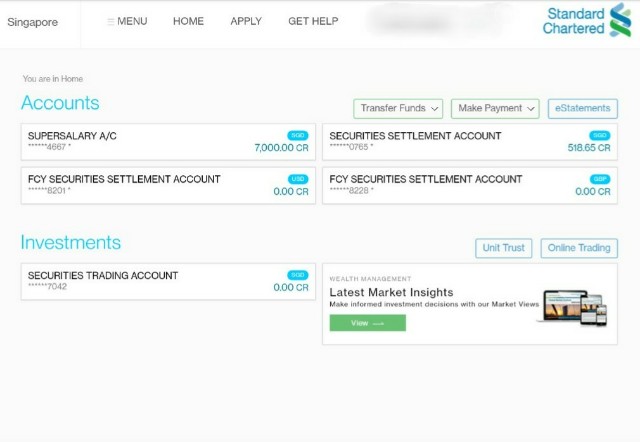Click the SGD badge on Securities Trading Account
This screenshot has height=442, width=640.
298,275
